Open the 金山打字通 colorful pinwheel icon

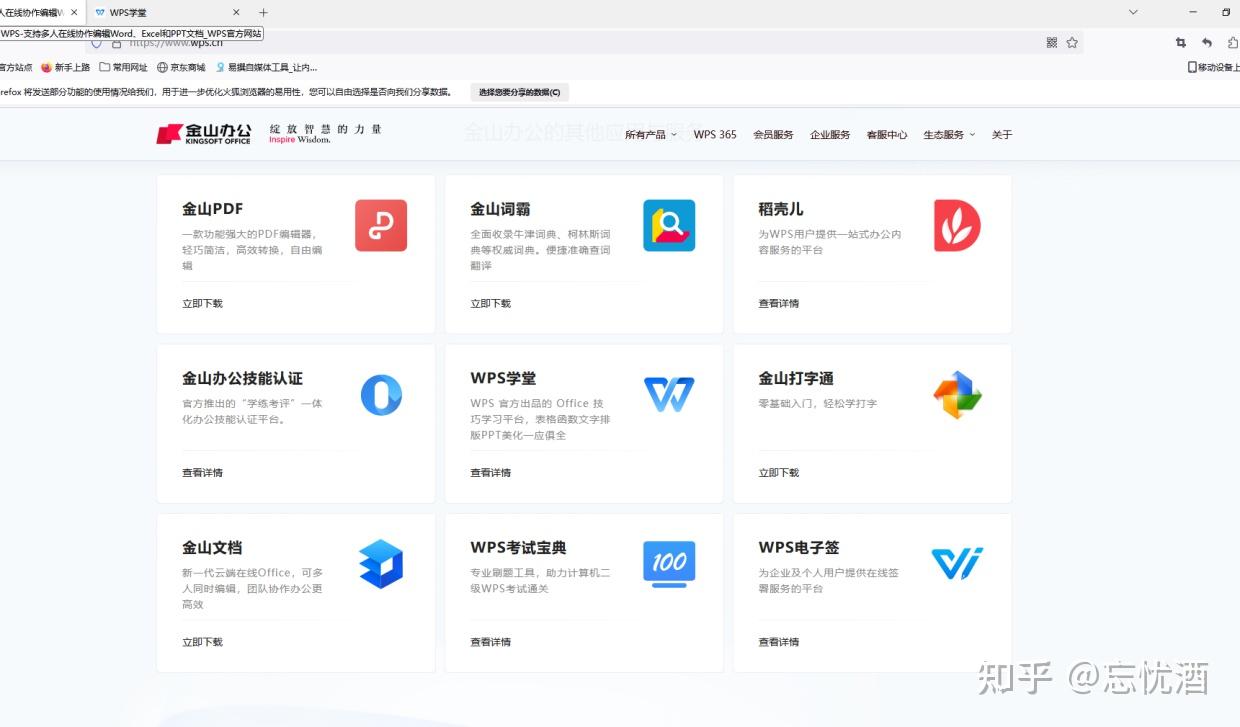point(957,394)
